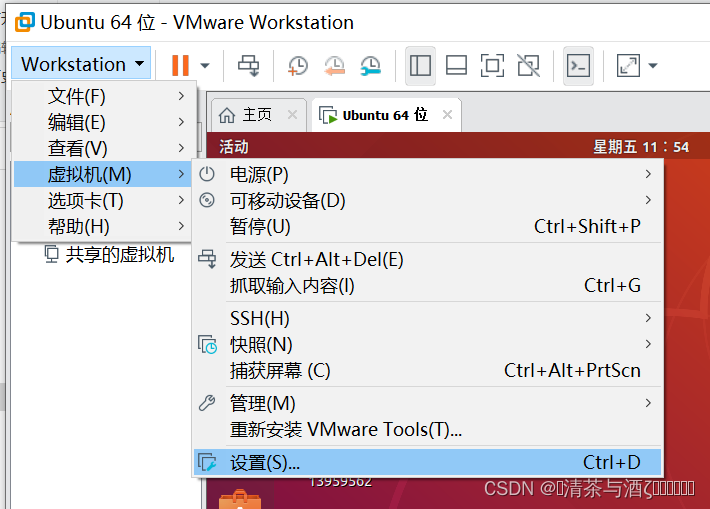
Task: Choose 发送 Ctrl+Alt+Del(E) entry
Action: coord(427,259)
